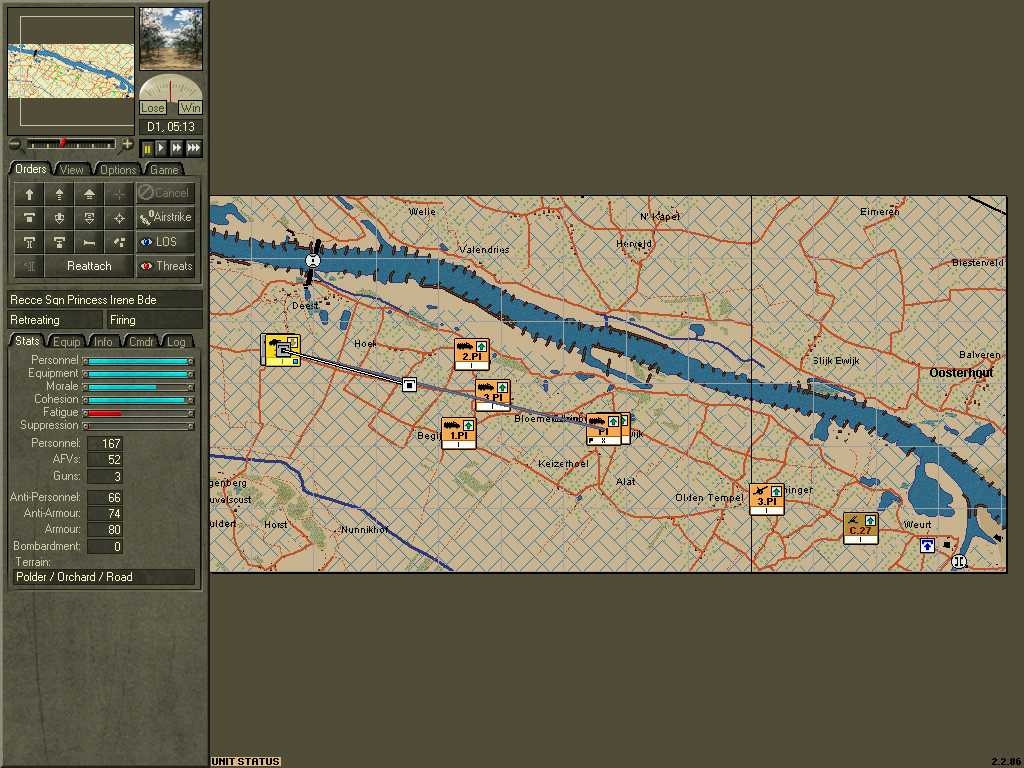Click the Lose gauge label

[x=152, y=108]
